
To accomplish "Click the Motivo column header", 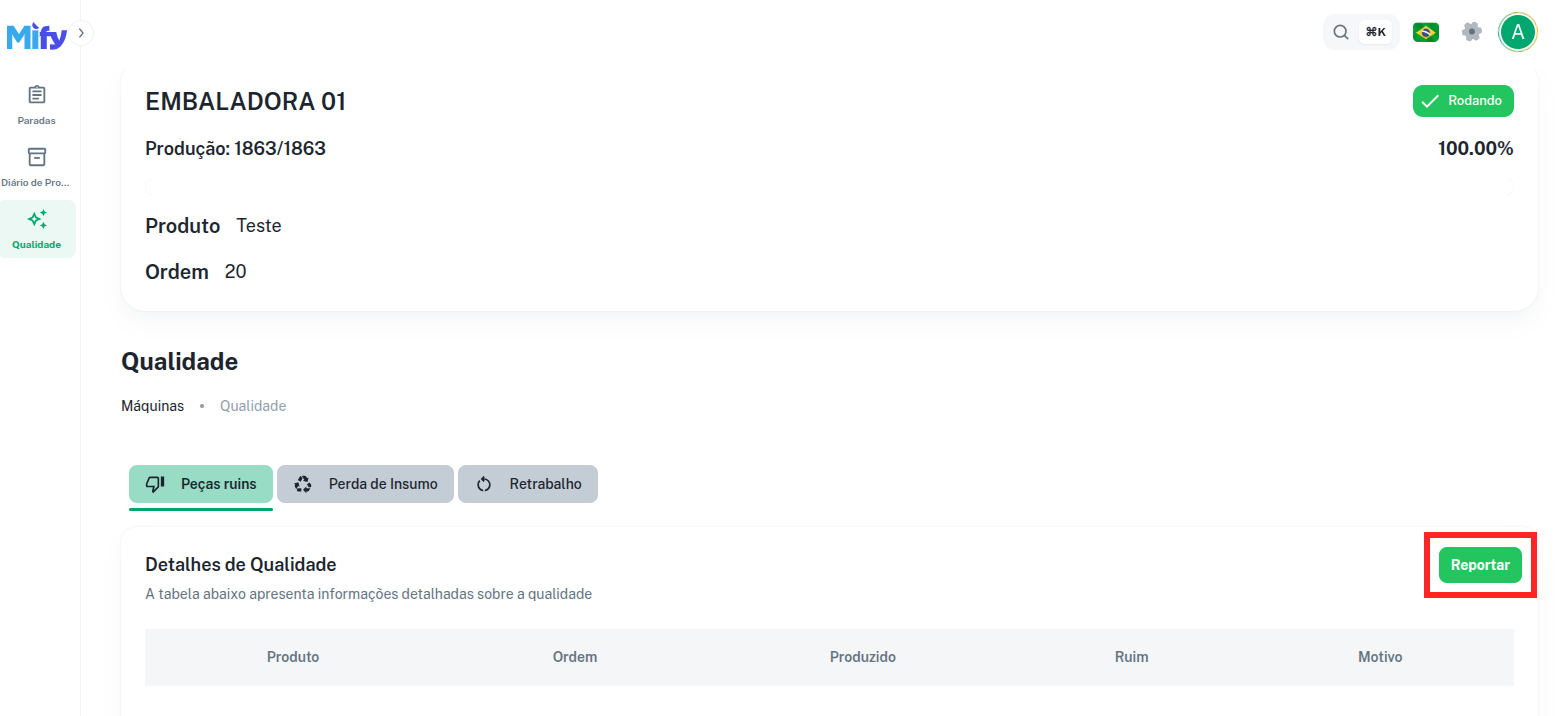I will 1379,657.
